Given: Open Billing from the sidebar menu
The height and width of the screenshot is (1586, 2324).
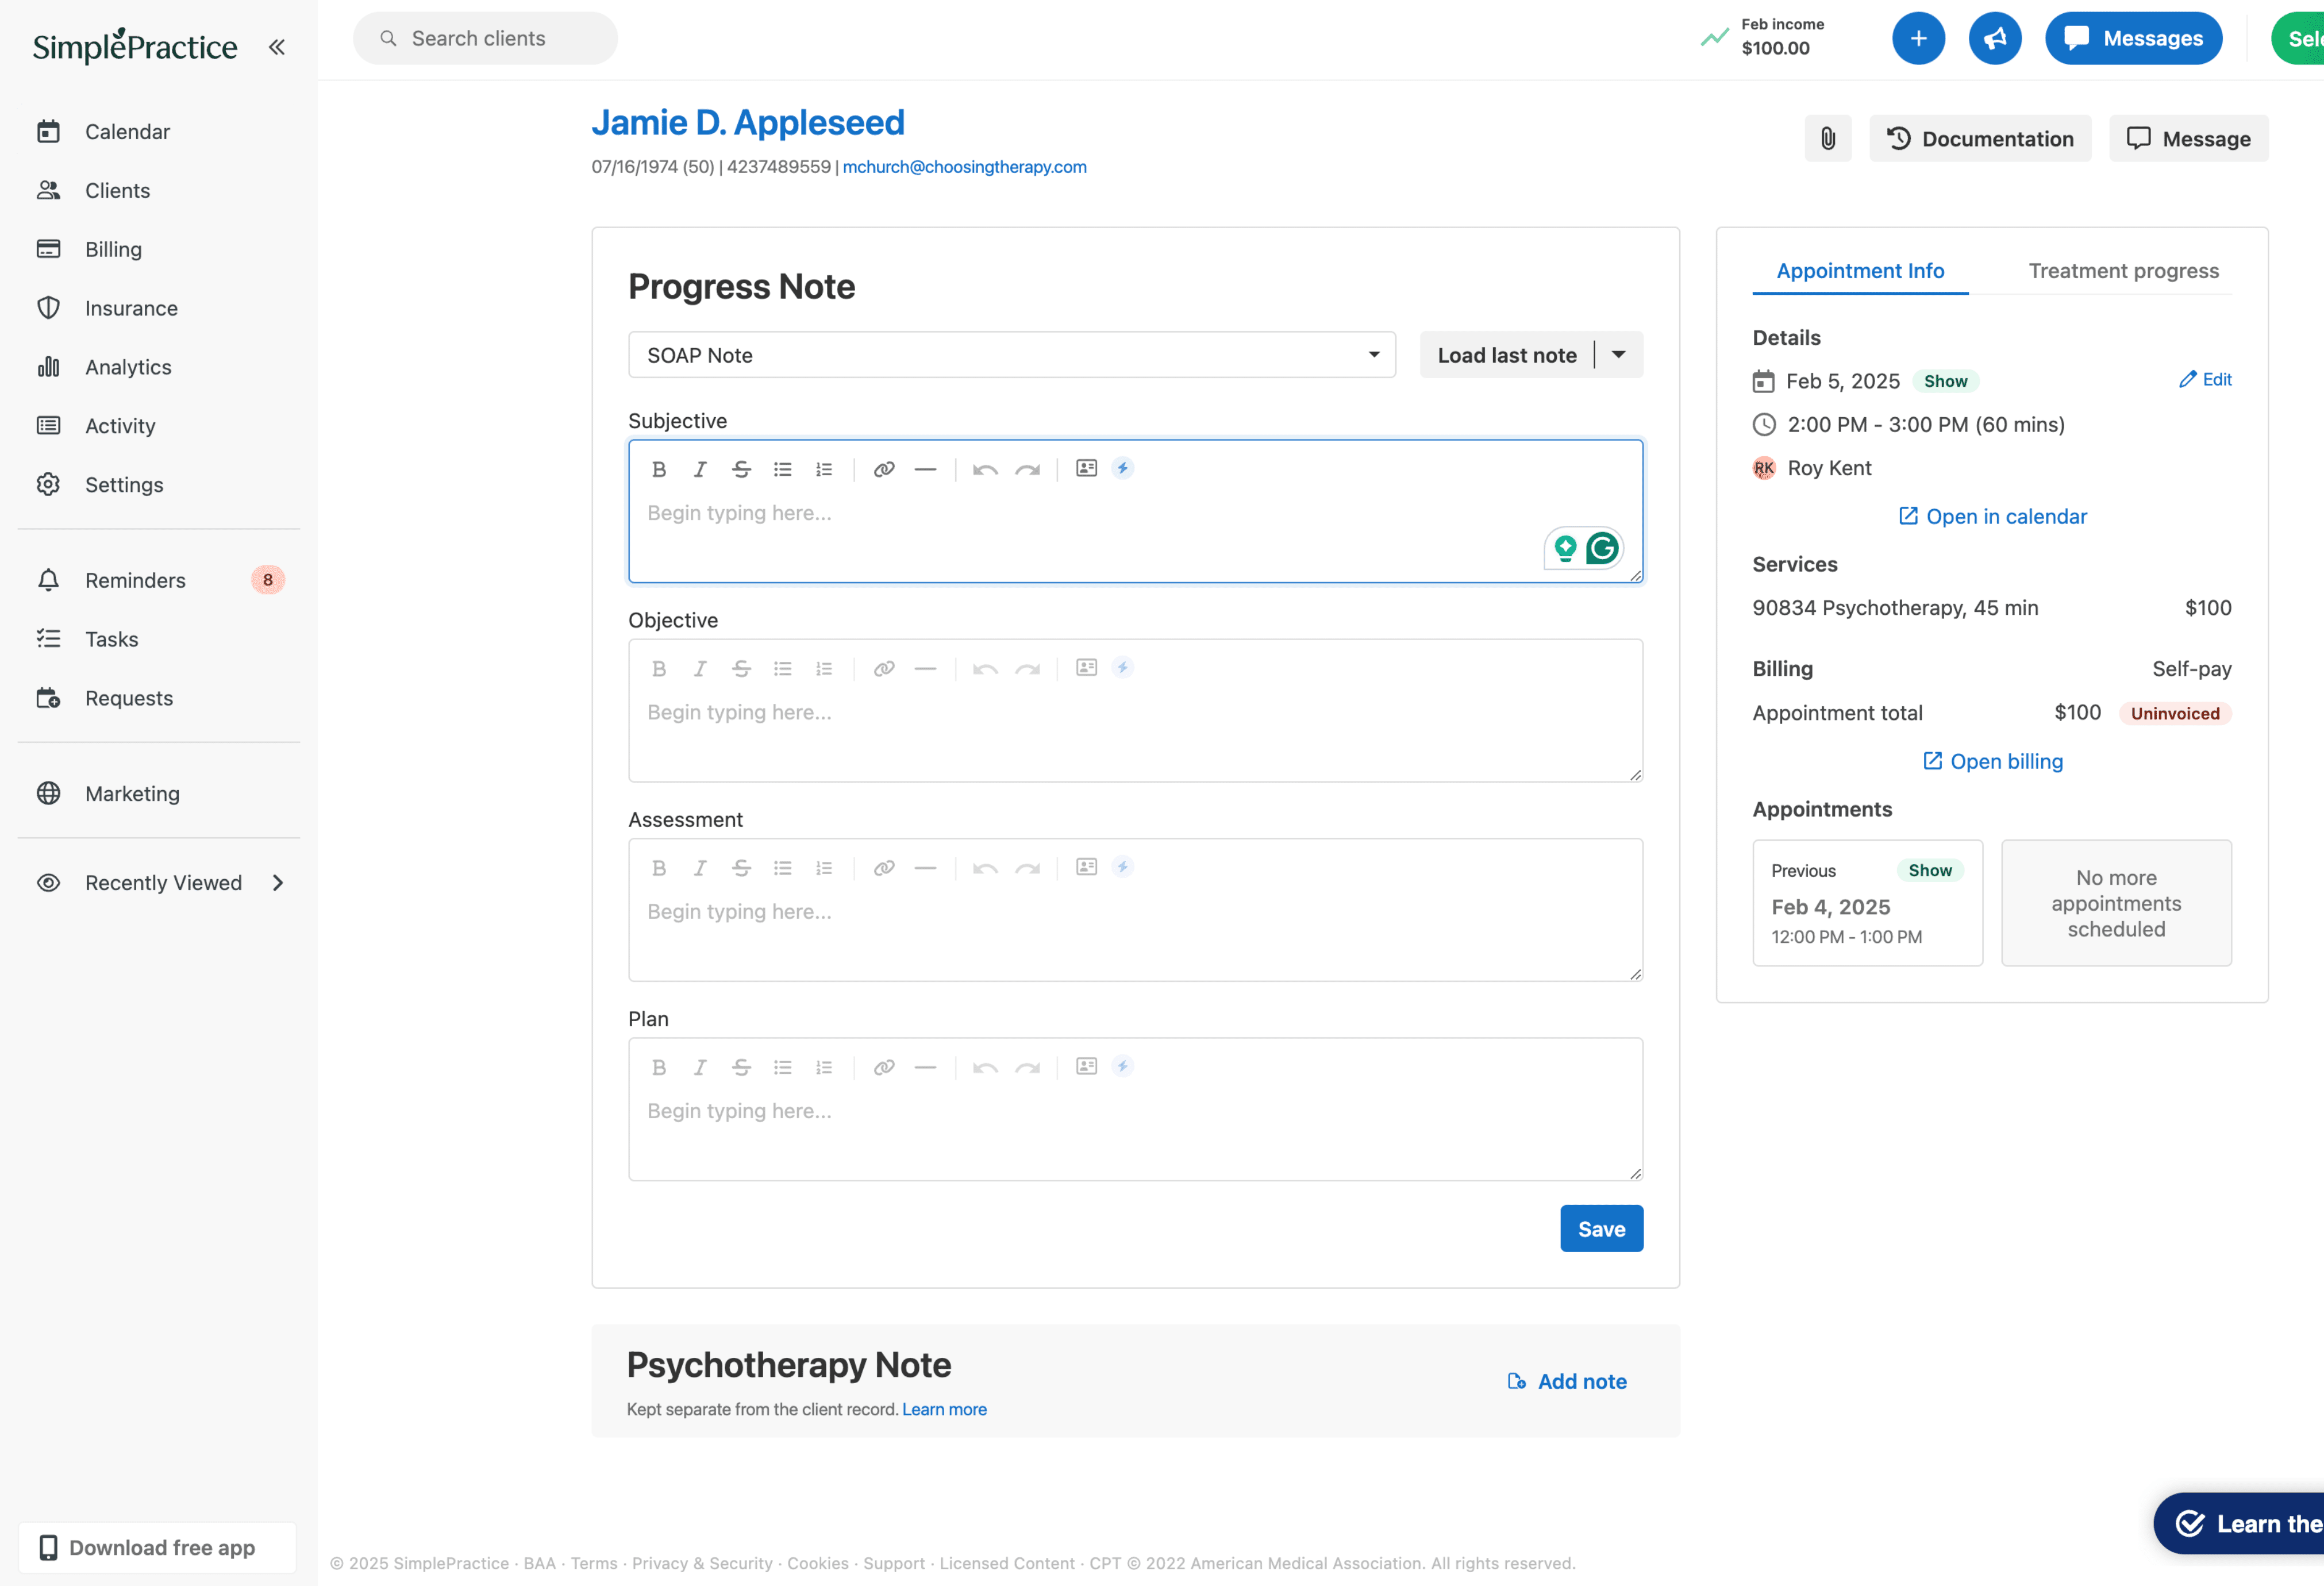Looking at the screenshot, I should coord(113,249).
